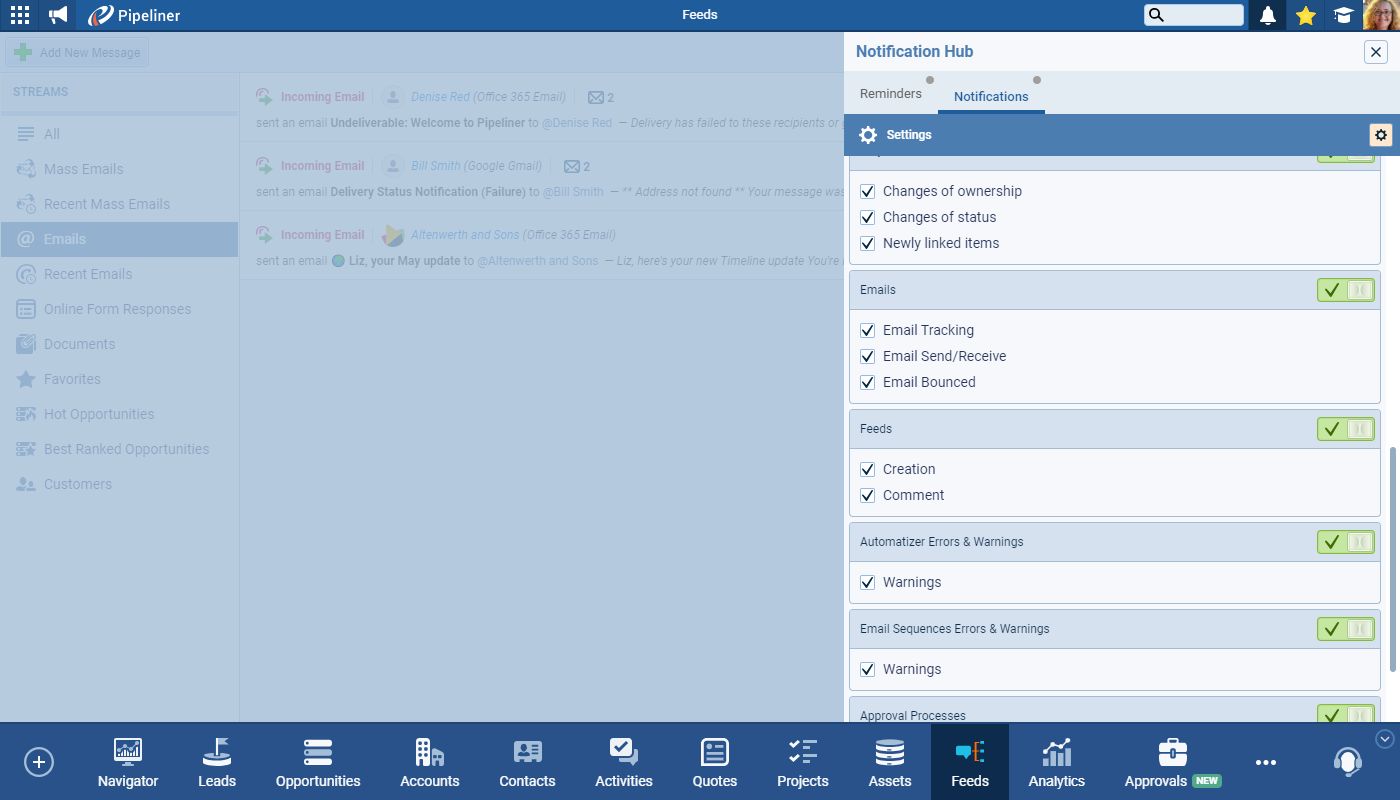Click the gear button in Settings bar

[x=1380, y=135]
